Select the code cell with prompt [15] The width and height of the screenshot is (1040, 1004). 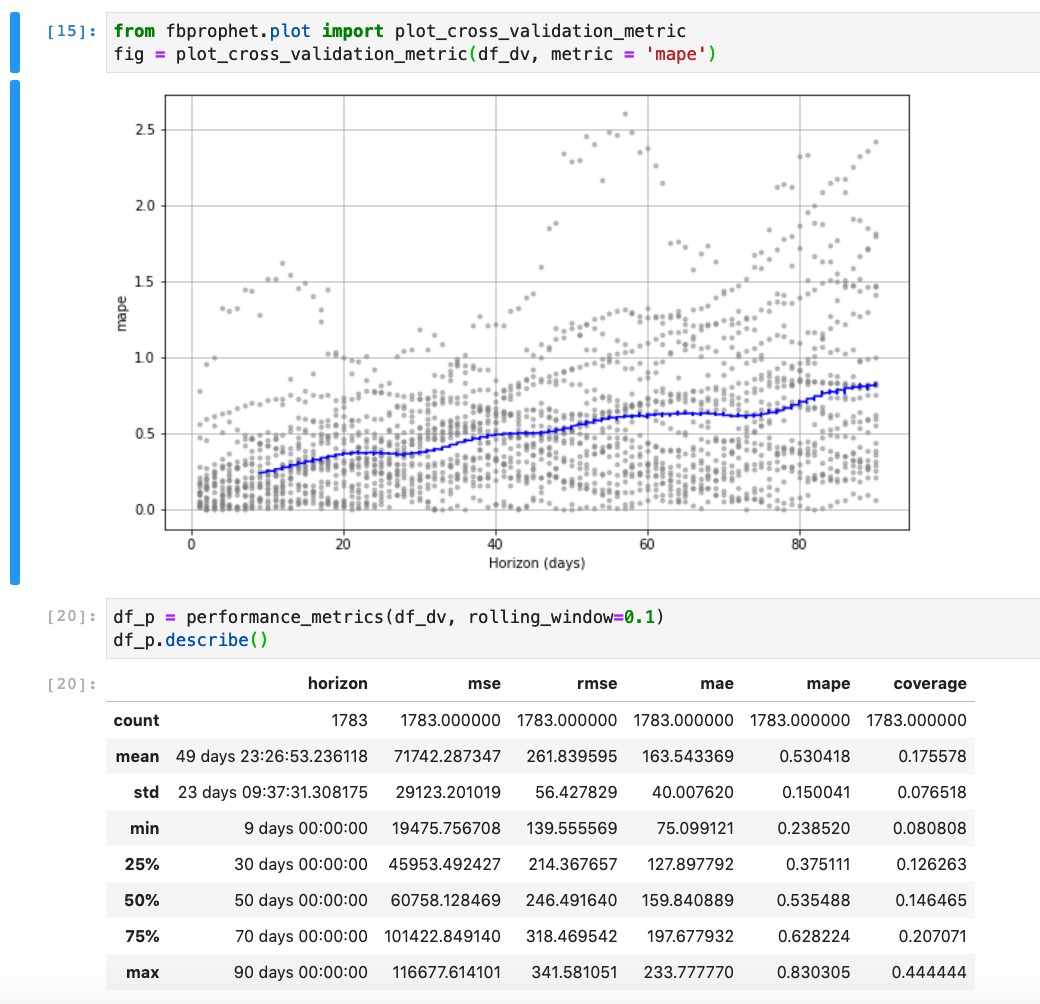pos(400,42)
